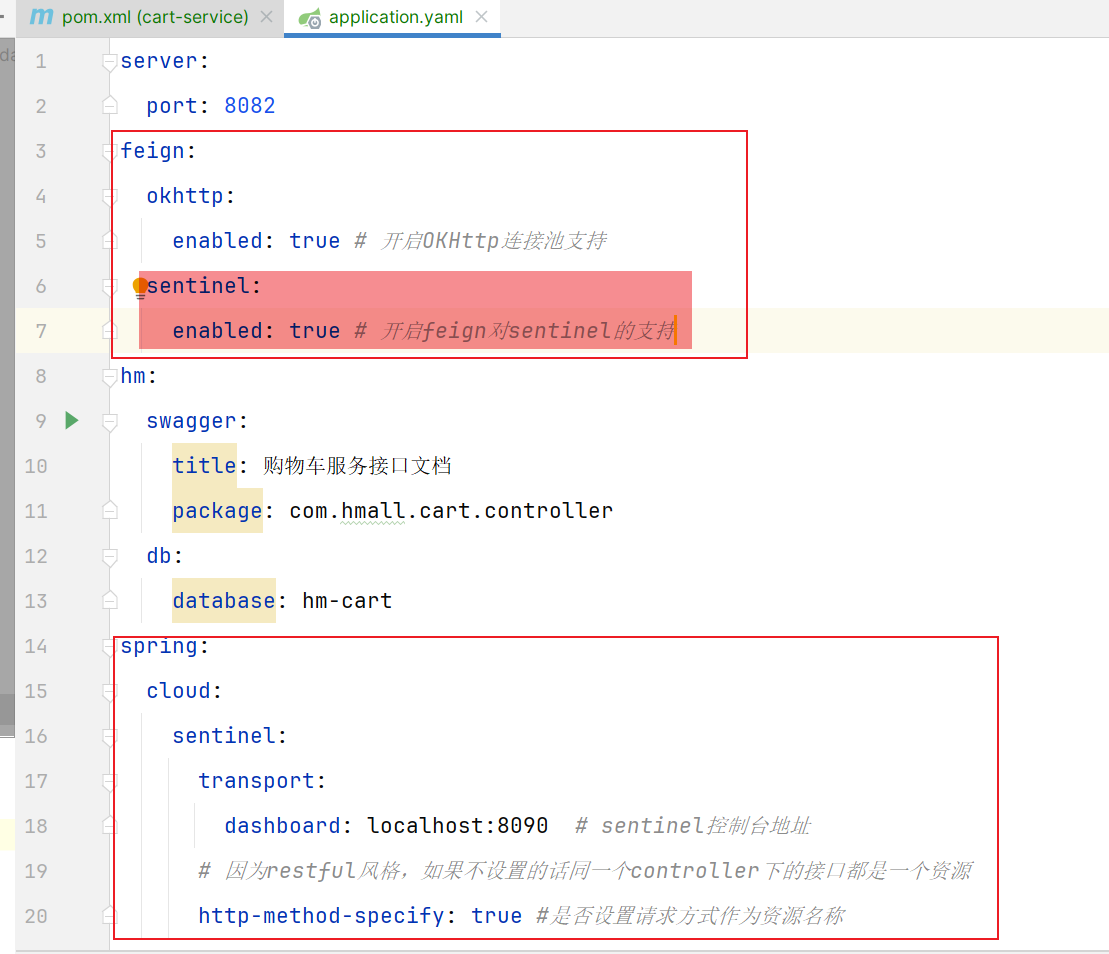Click the 'cloud' key on line 15
The image size is (1109, 954).
(x=178, y=691)
